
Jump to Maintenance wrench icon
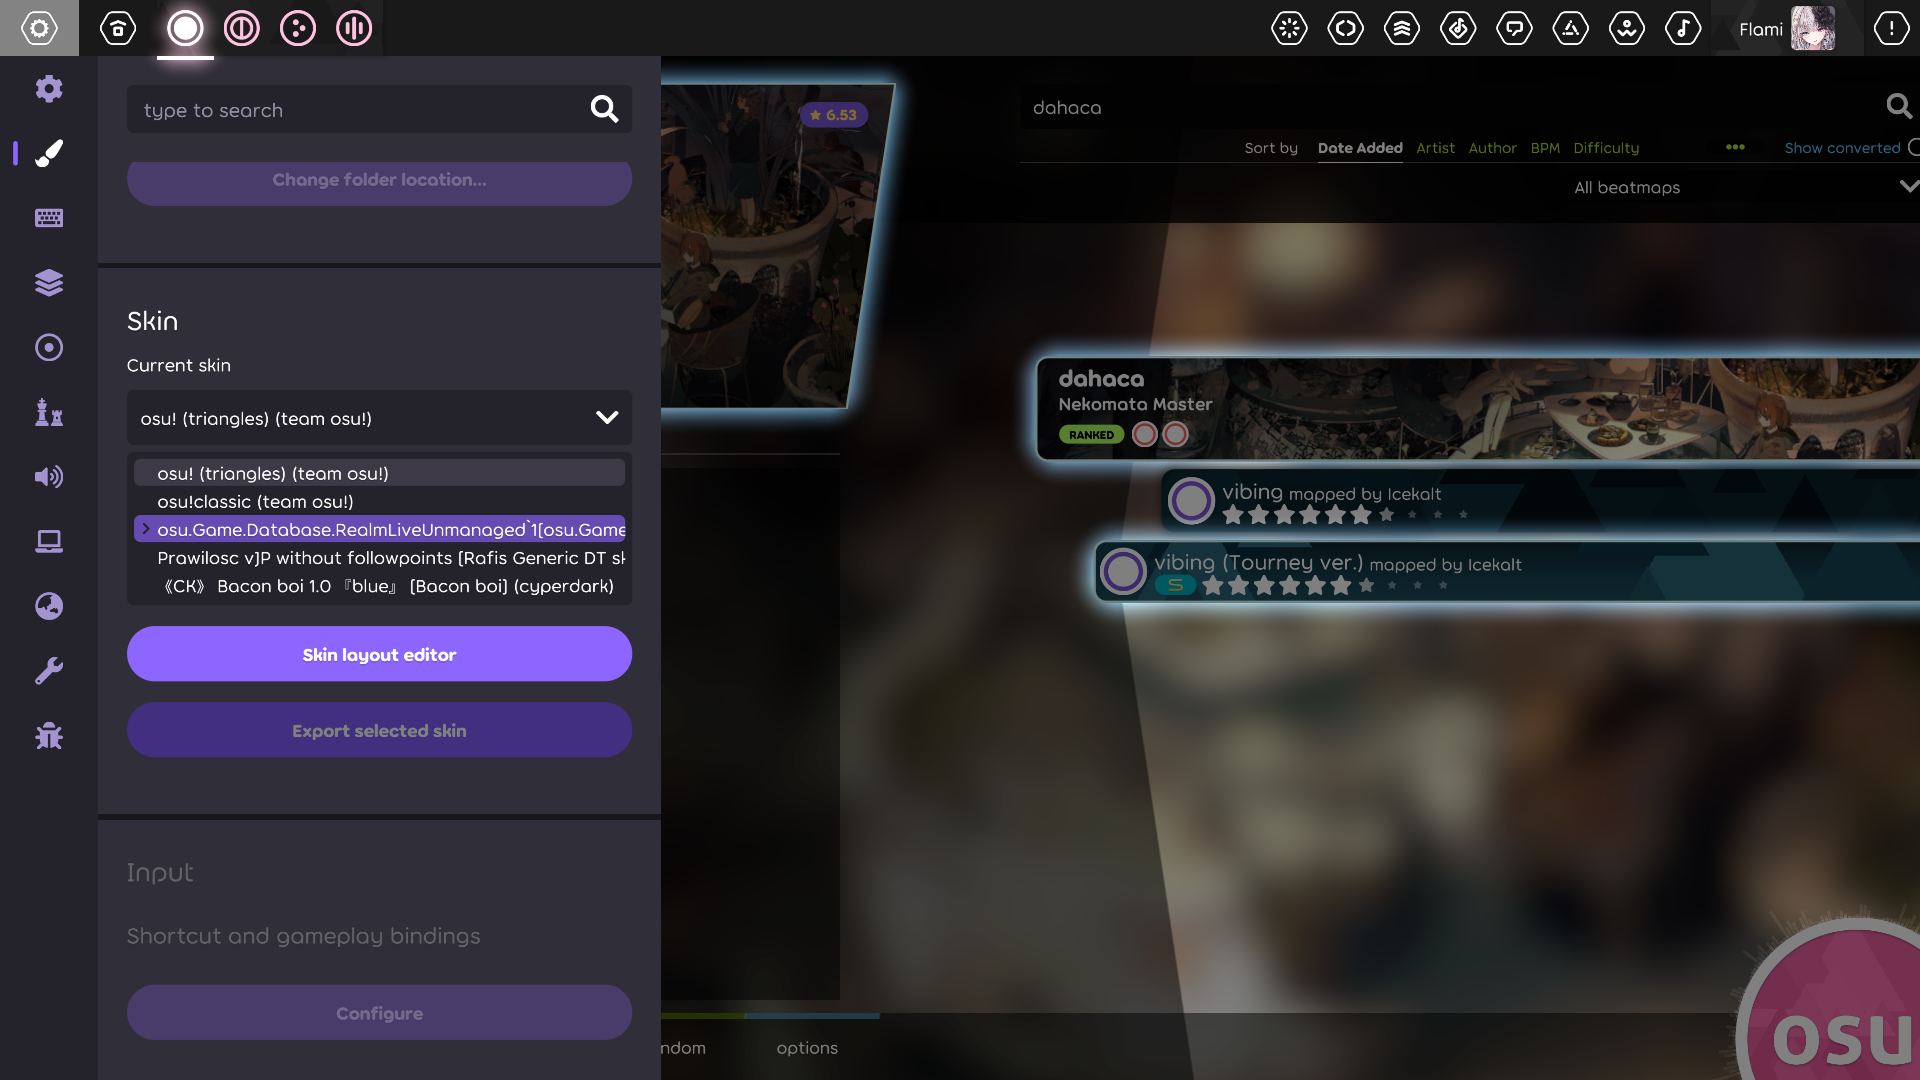(49, 671)
